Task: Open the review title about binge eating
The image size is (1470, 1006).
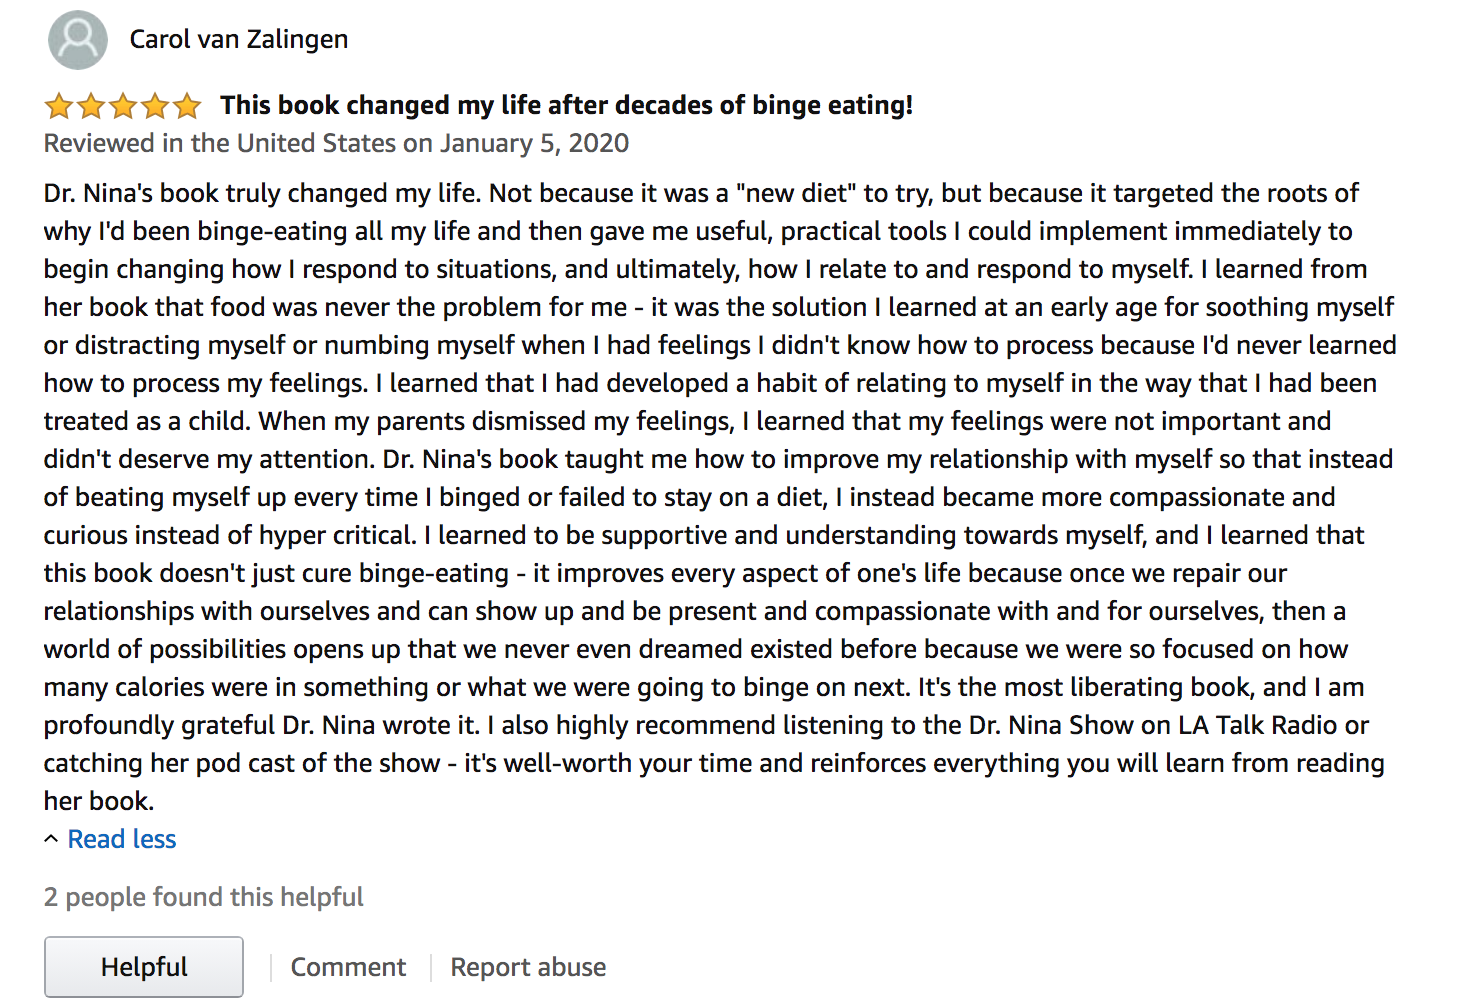Action: pos(566,105)
